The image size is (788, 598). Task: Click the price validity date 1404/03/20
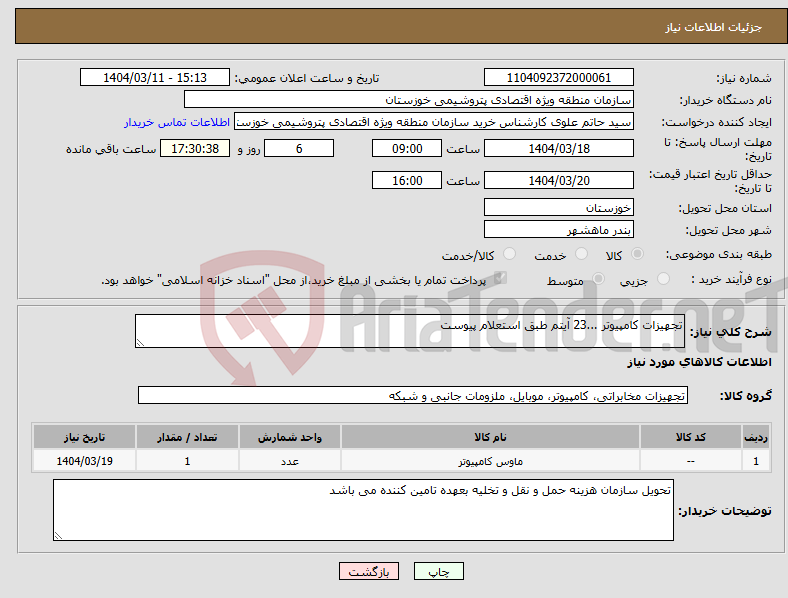click(559, 180)
